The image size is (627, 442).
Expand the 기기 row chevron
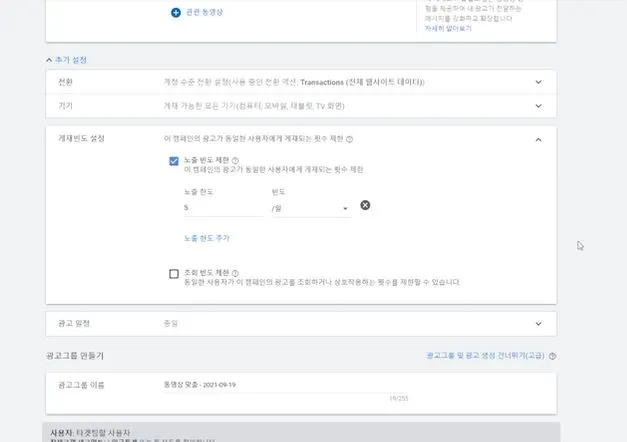coord(538,106)
